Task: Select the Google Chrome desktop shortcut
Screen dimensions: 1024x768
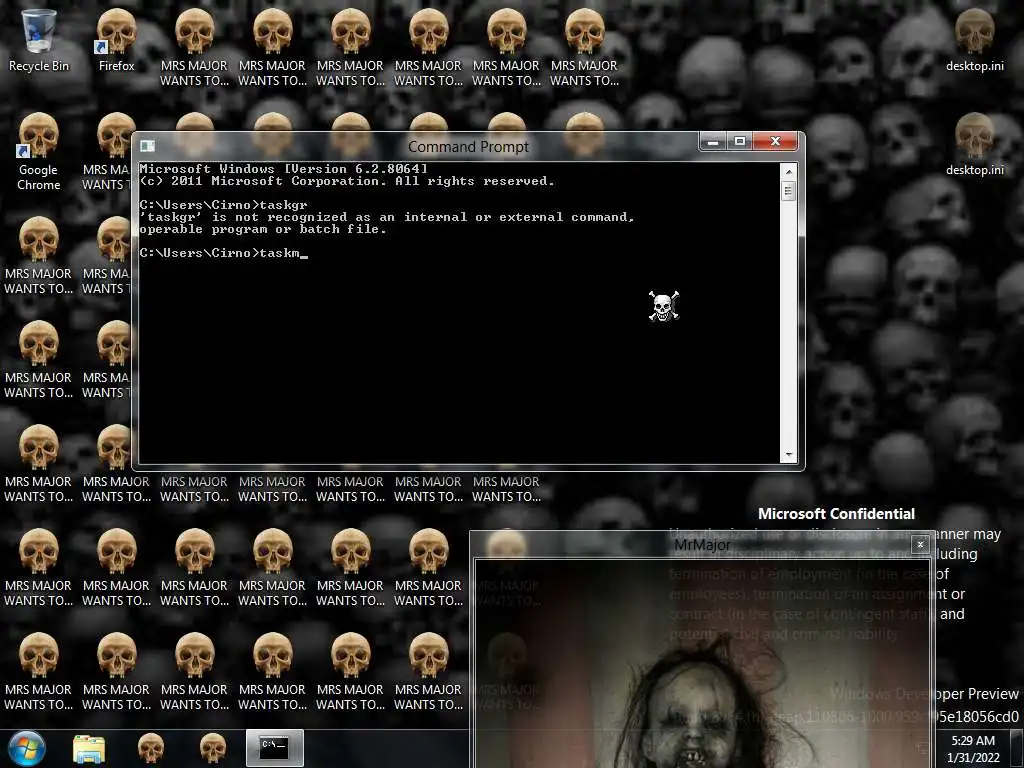Action: tap(38, 152)
